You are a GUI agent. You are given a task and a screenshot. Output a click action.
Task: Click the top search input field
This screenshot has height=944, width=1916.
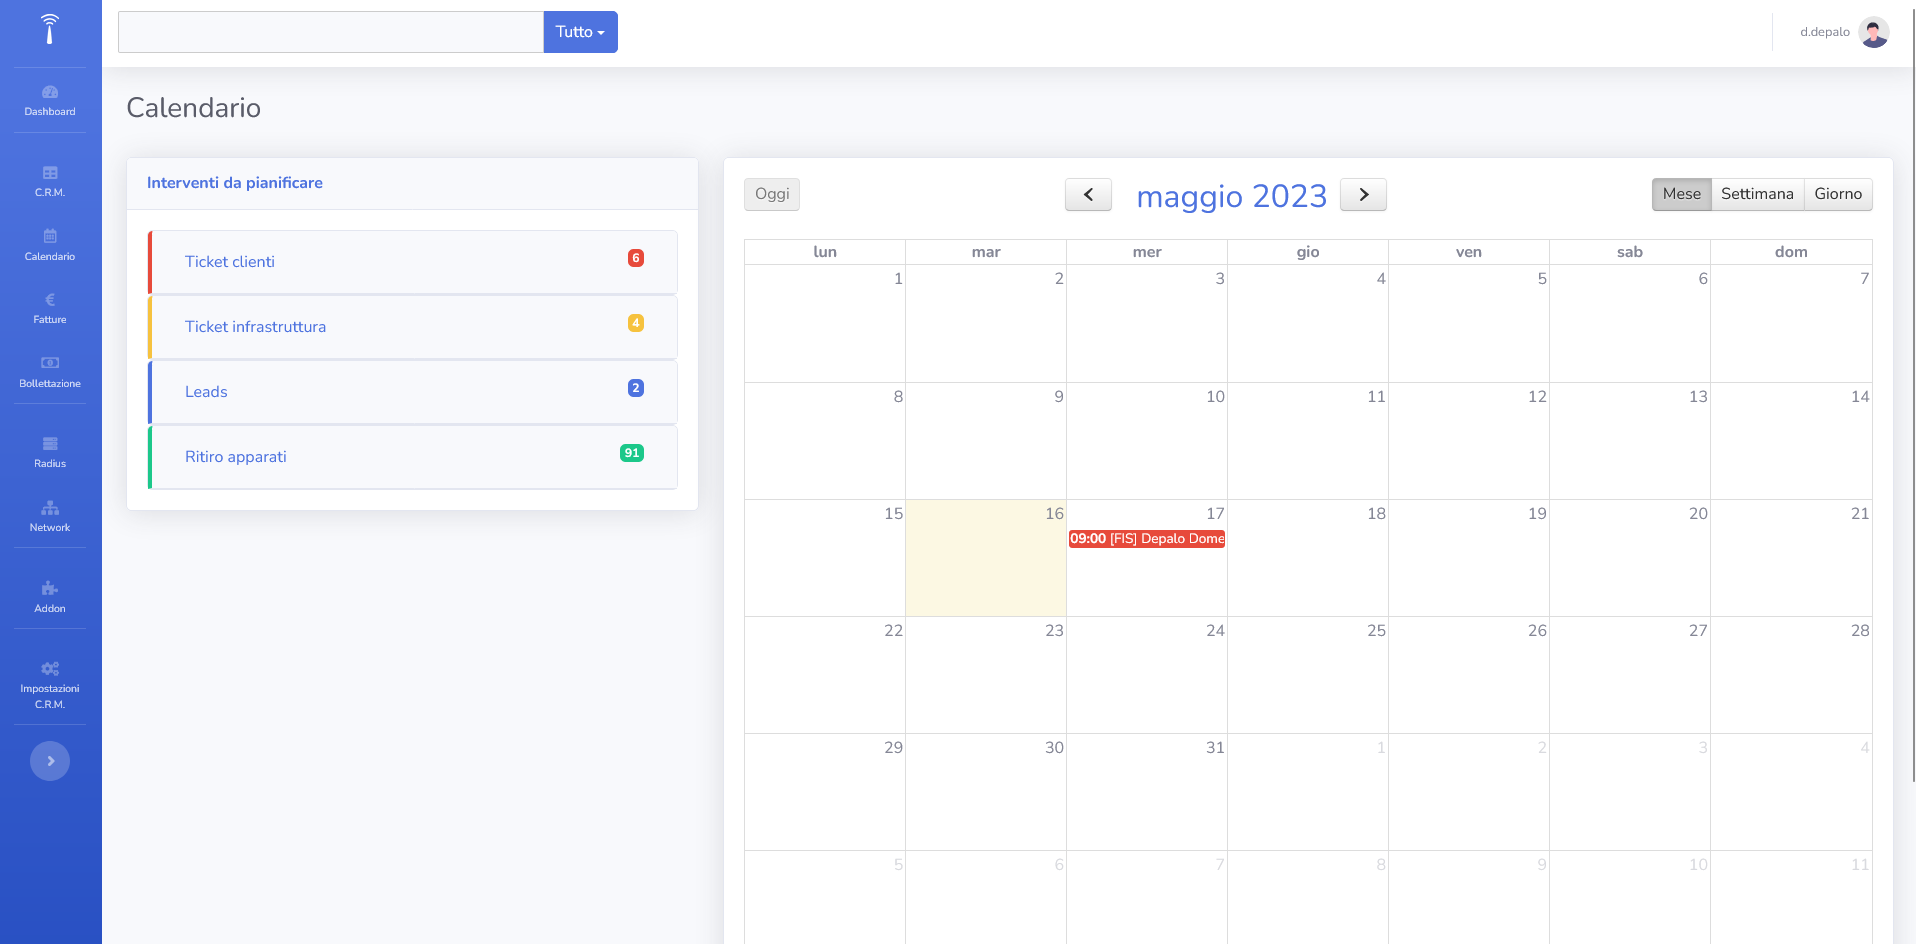coord(331,32)
